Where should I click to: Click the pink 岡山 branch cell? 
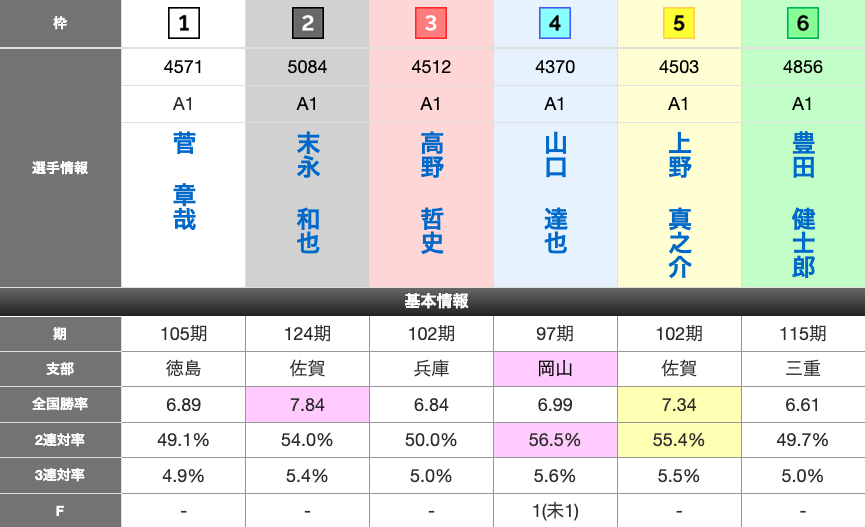click(555, 368)
